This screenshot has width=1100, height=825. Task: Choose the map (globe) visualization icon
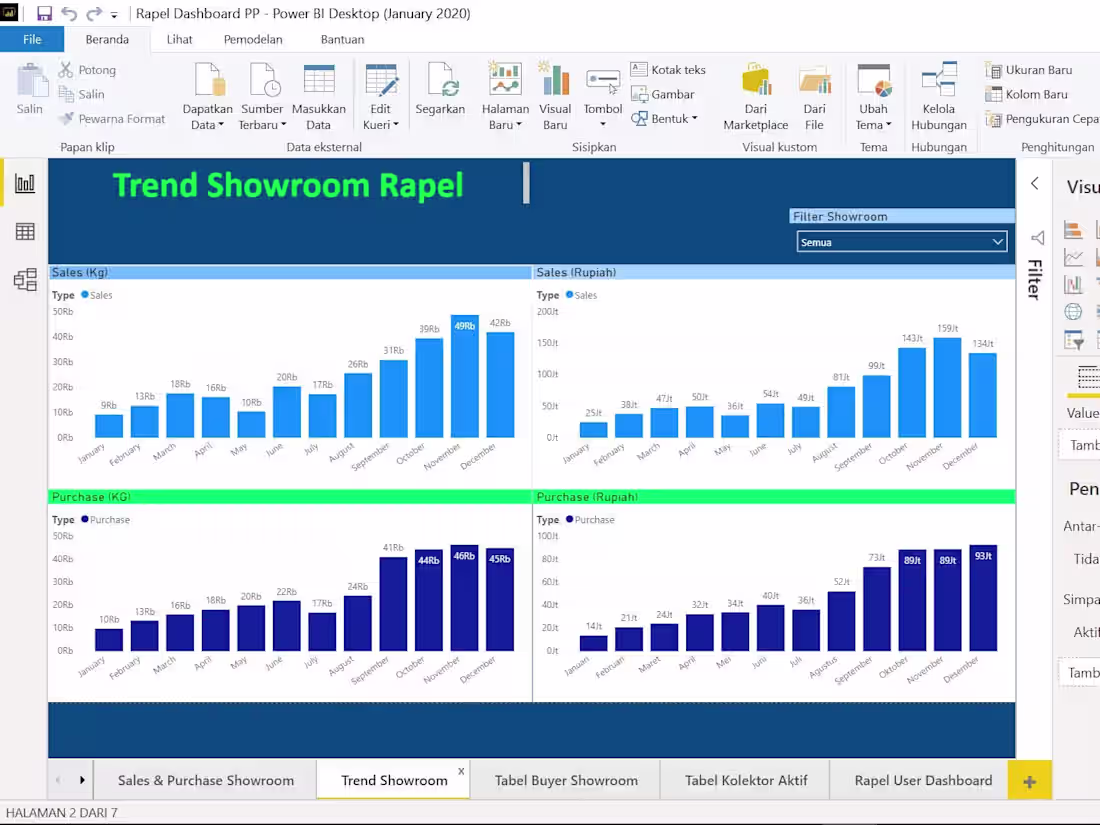click(1073, 311)
